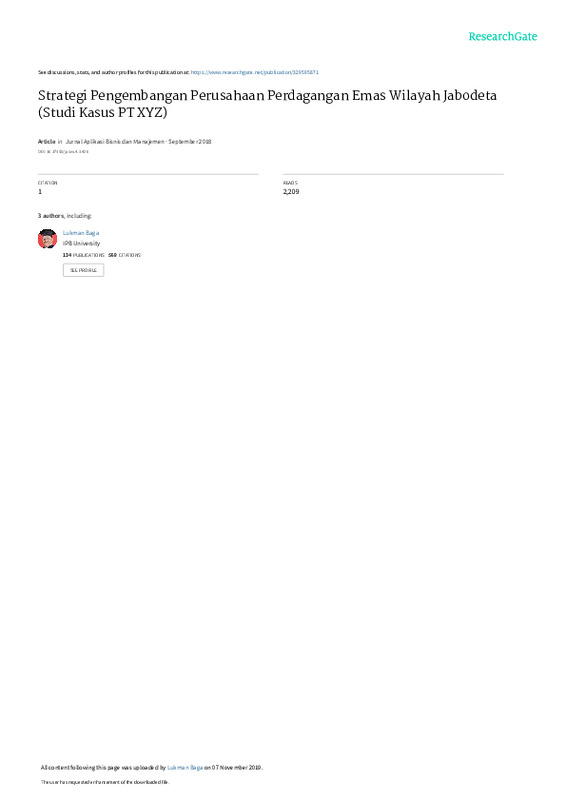Click the ResearchGate logo
This screenshot has height=800, width=566.
502,36
